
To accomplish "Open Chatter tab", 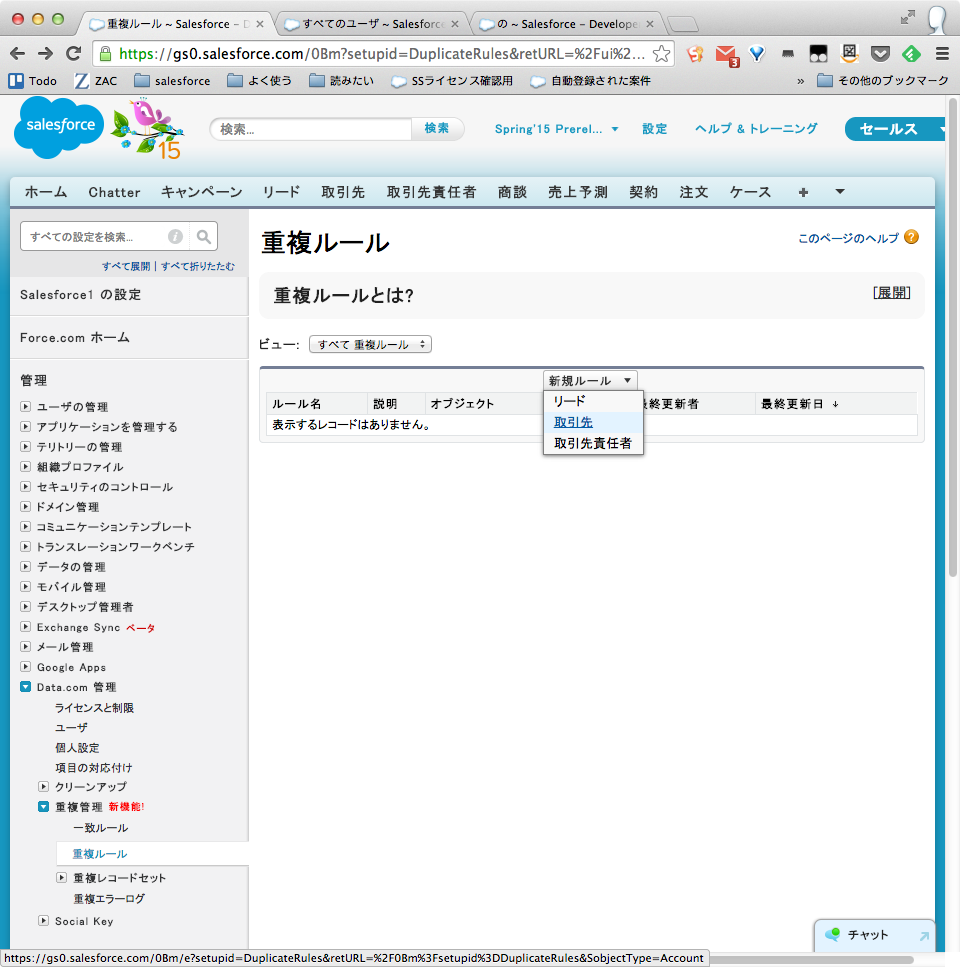I will click(115, 192).
